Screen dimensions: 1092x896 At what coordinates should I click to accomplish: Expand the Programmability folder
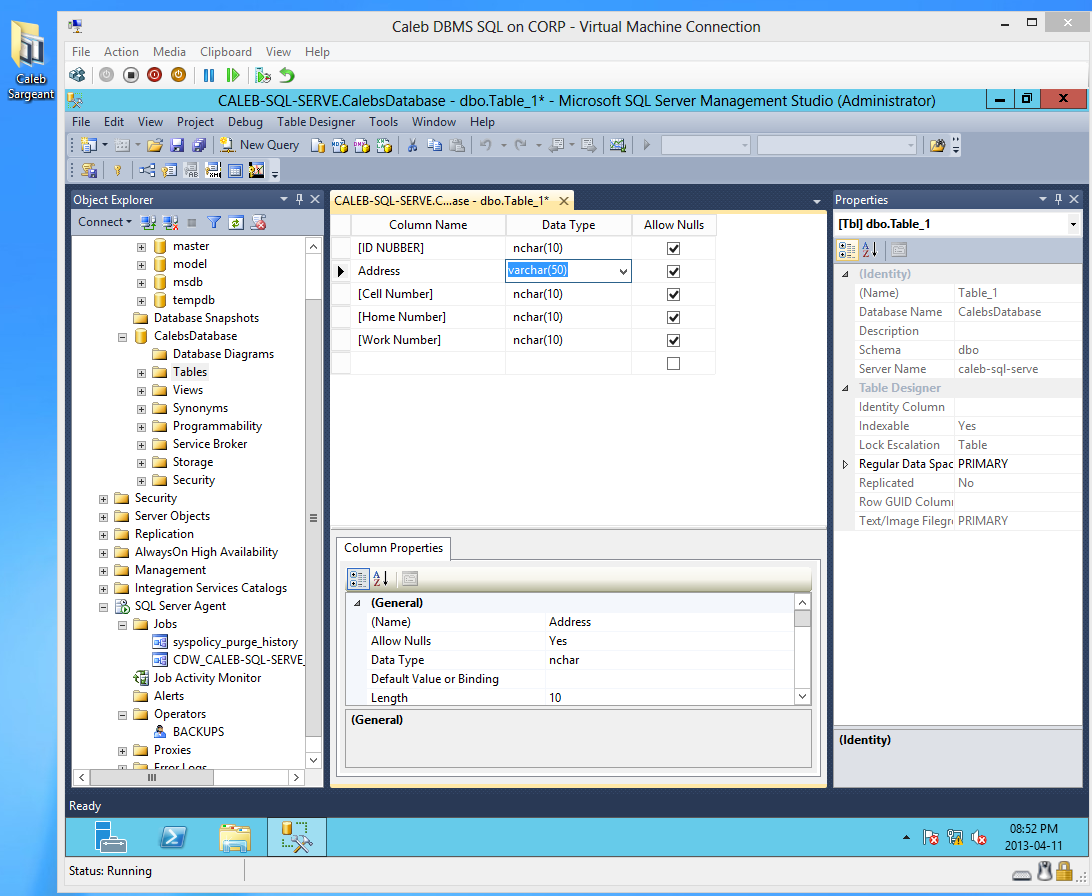[x=141, y=427]
